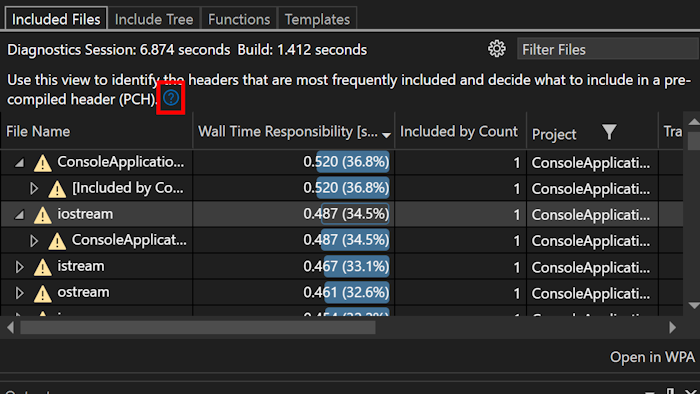Image resolution: width=700 pixels, height=394 pixels.
Task: Collapse the ConsoleApplicatio... top row
Action: click(x=19, y=163)
